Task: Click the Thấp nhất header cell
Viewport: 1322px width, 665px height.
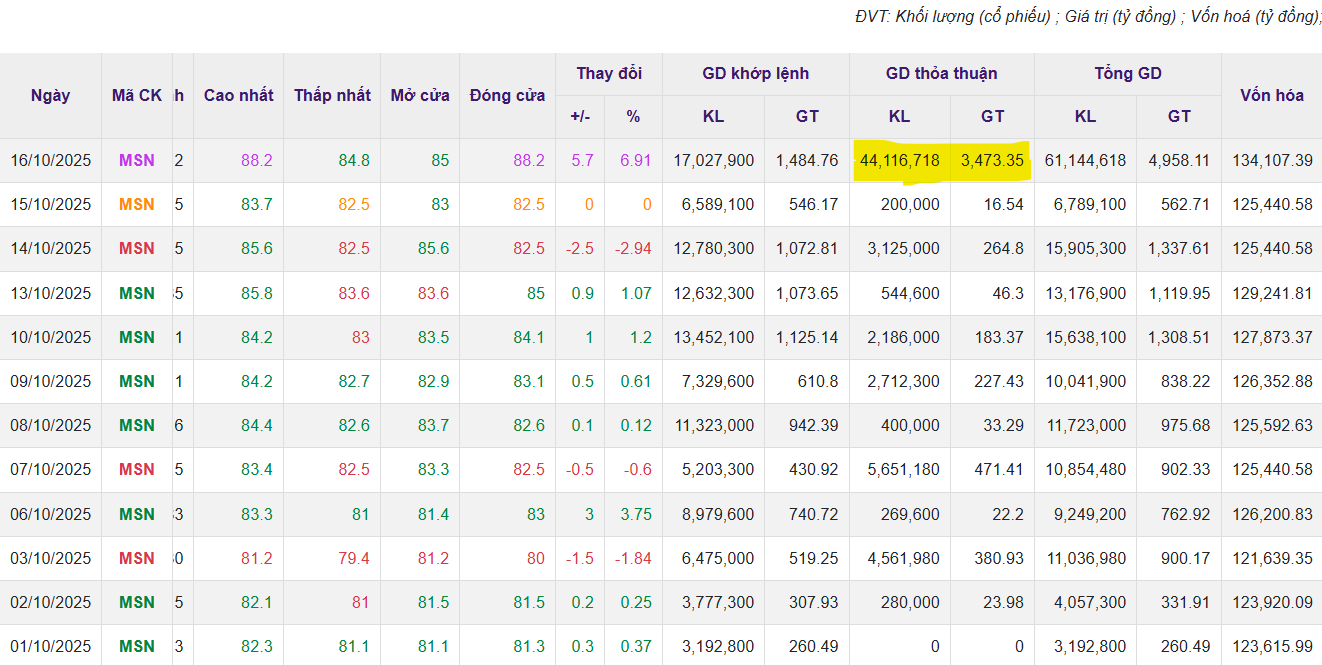Action: pyautogui.click(x=332, y=96)
